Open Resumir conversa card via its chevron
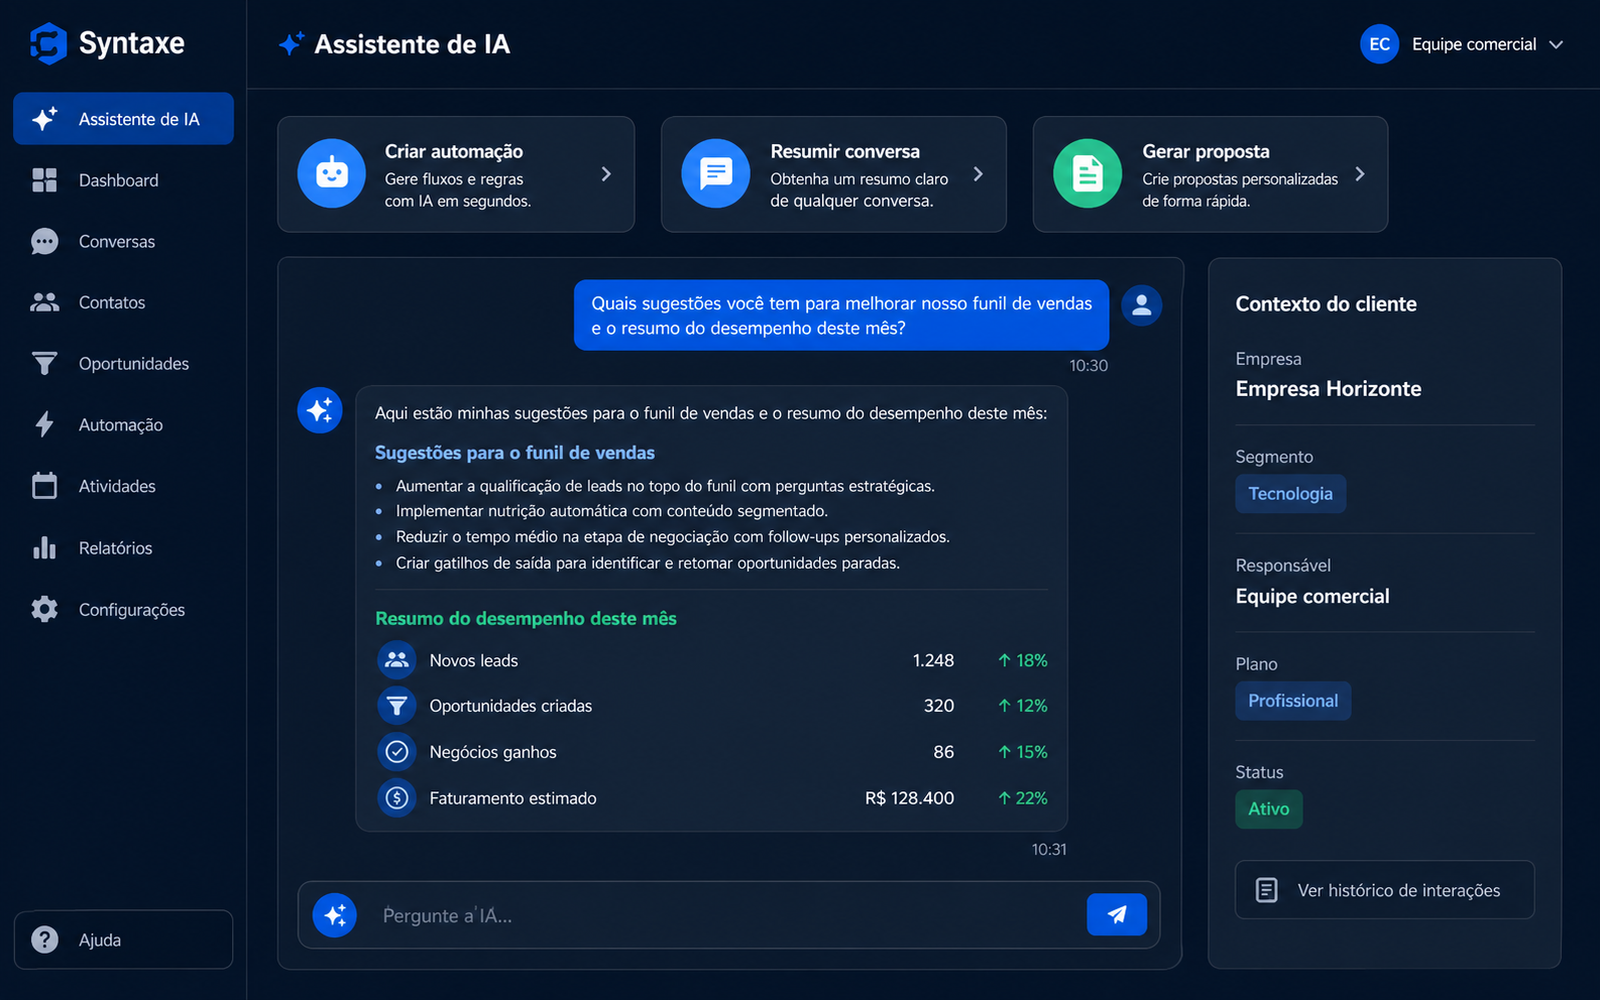Screen dimensions: 1600x1000 click(x=978, y=174)
